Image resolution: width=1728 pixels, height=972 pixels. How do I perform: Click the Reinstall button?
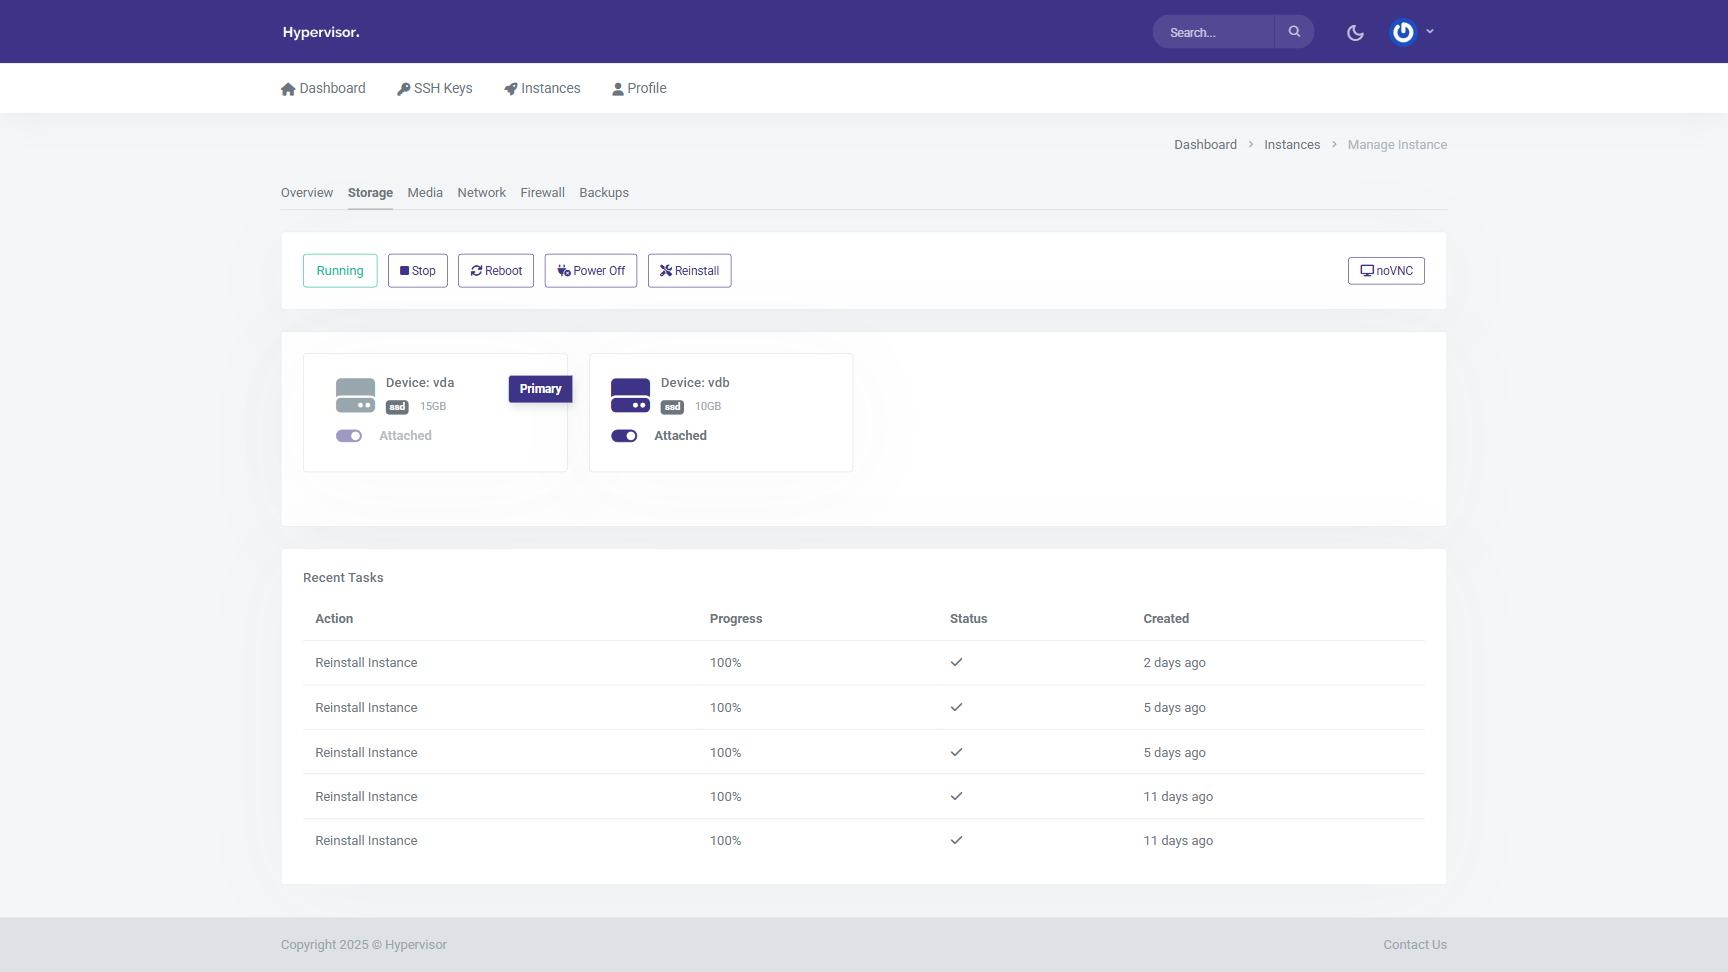coord(690,271)
